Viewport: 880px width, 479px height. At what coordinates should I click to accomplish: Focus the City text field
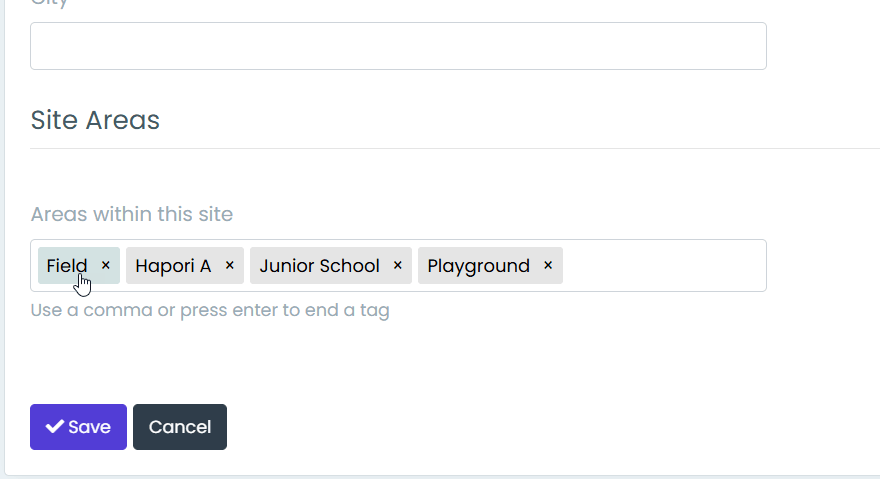click(x=398, y=46)
